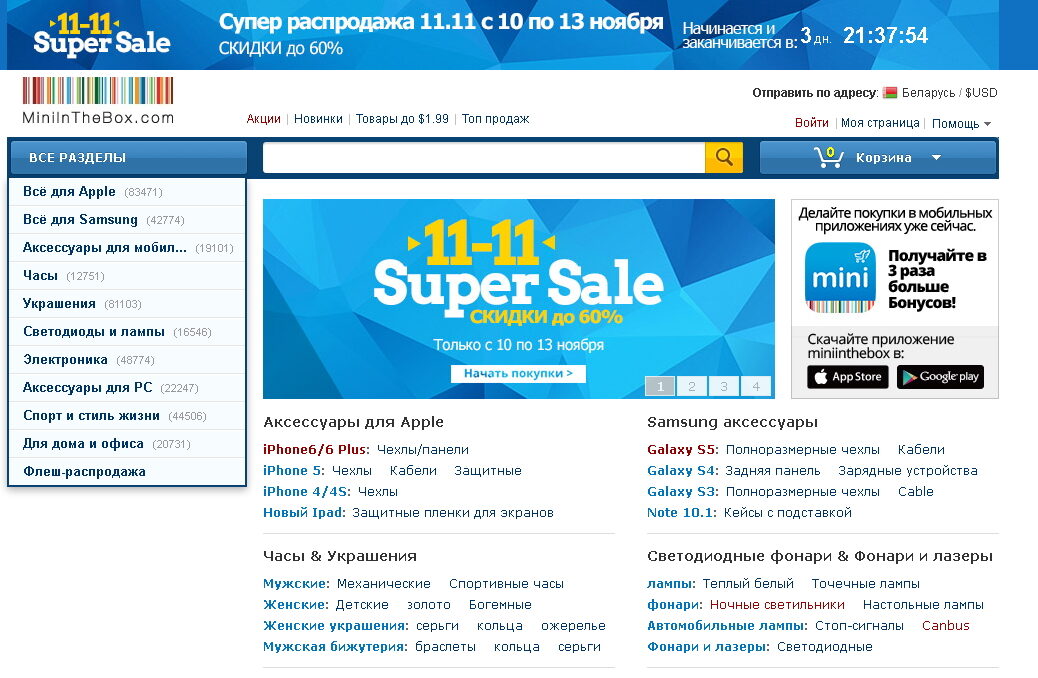Click the mini app icon

click(839, 277)
